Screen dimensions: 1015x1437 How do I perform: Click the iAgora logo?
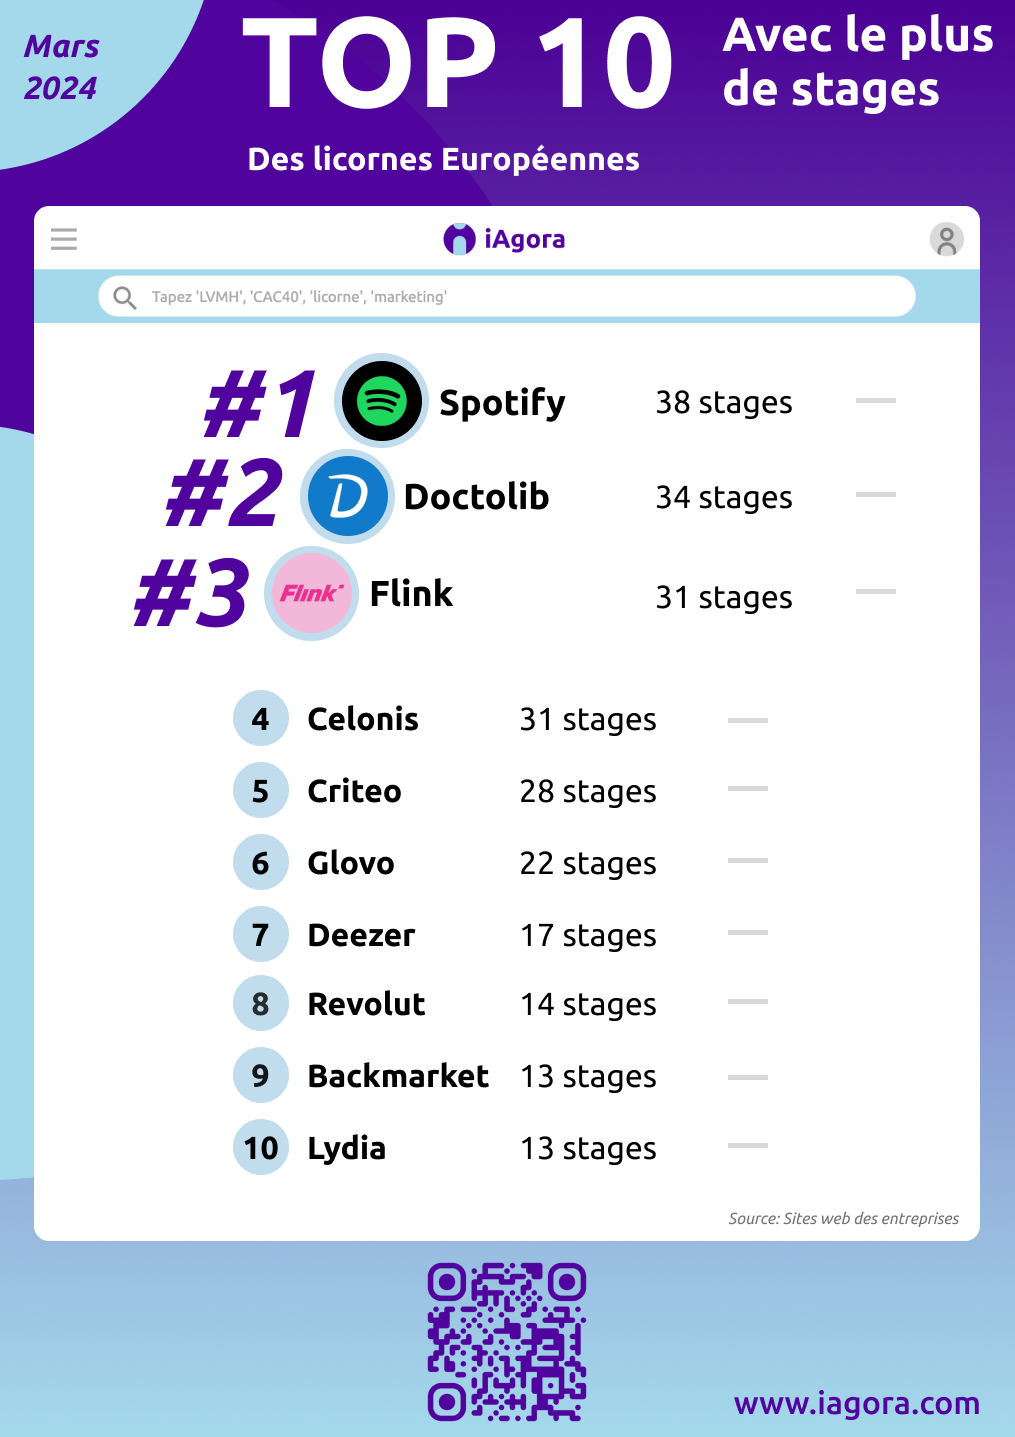504,239
